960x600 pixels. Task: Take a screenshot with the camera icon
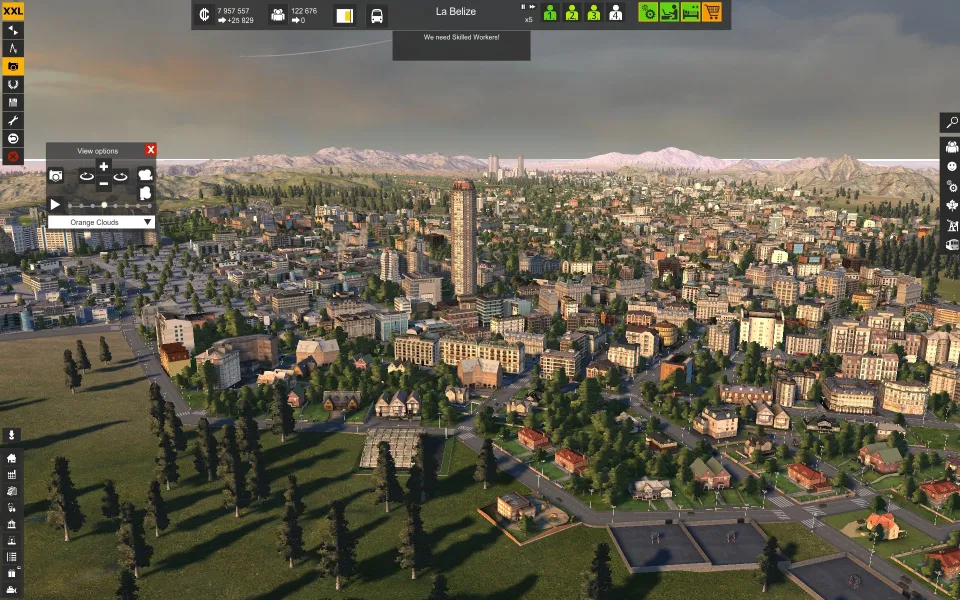(x=56, y=175)
